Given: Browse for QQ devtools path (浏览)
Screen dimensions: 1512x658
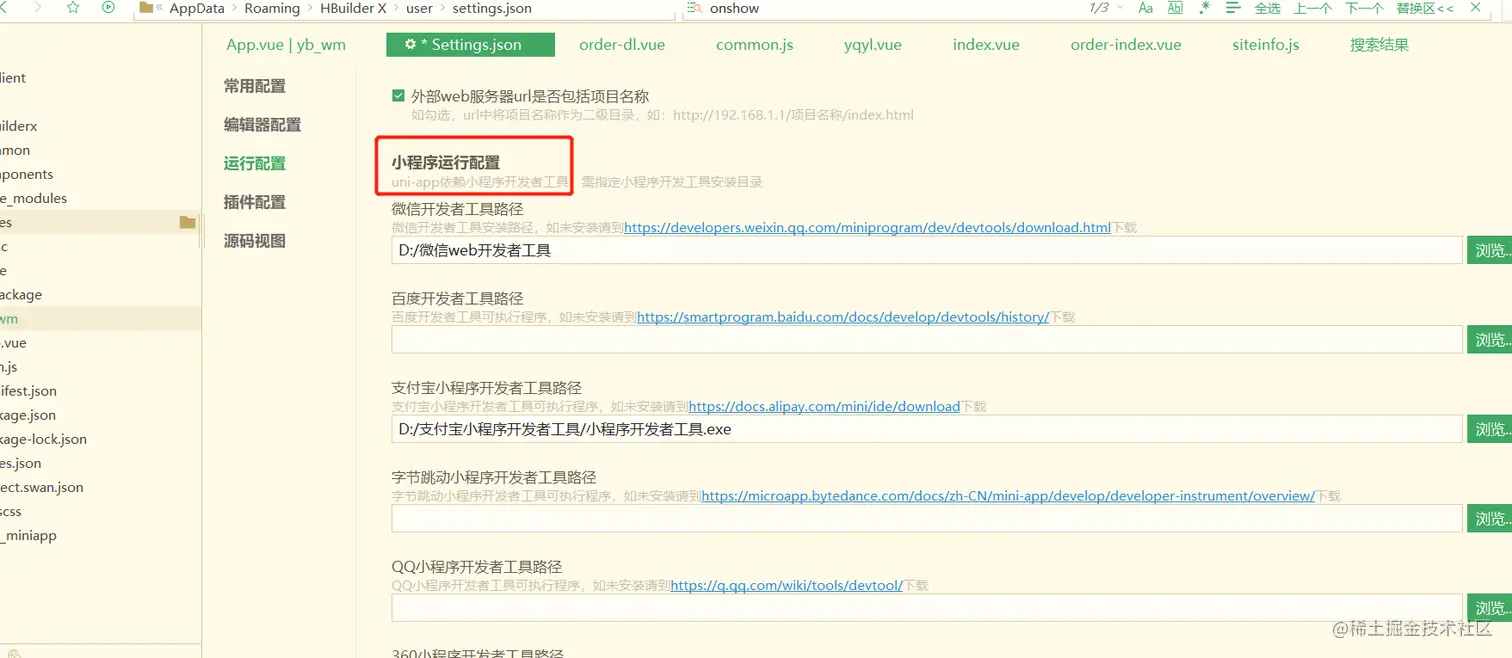Looking at the screenshot, I should tap(1489, 608).
